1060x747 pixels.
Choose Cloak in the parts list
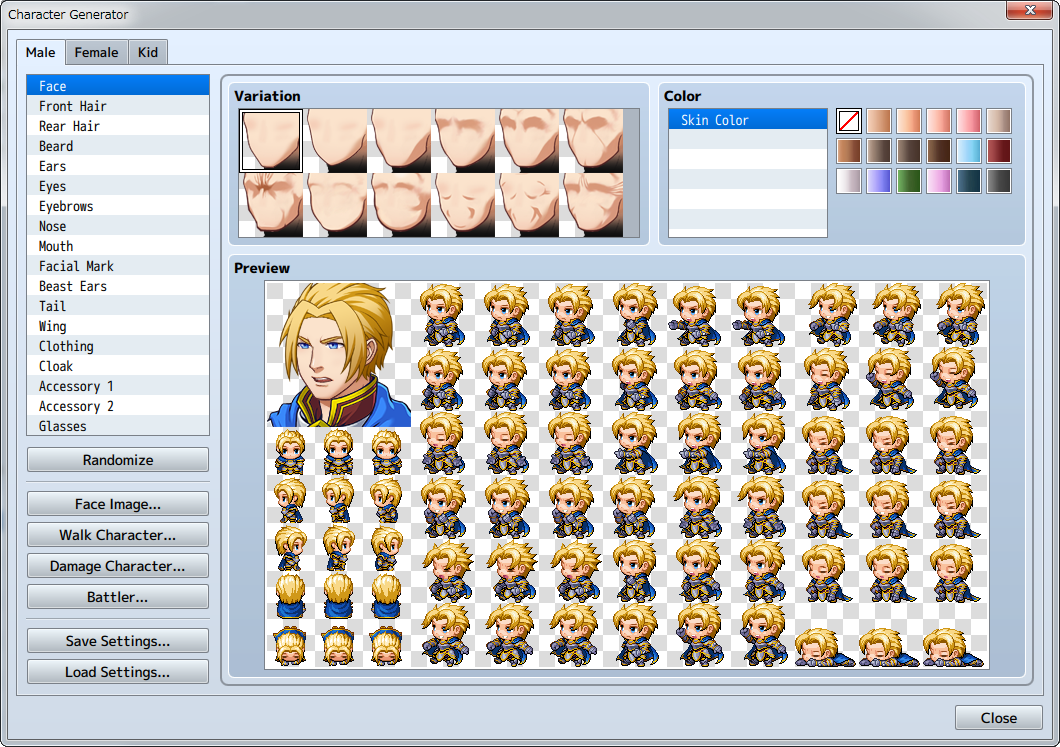118,366
